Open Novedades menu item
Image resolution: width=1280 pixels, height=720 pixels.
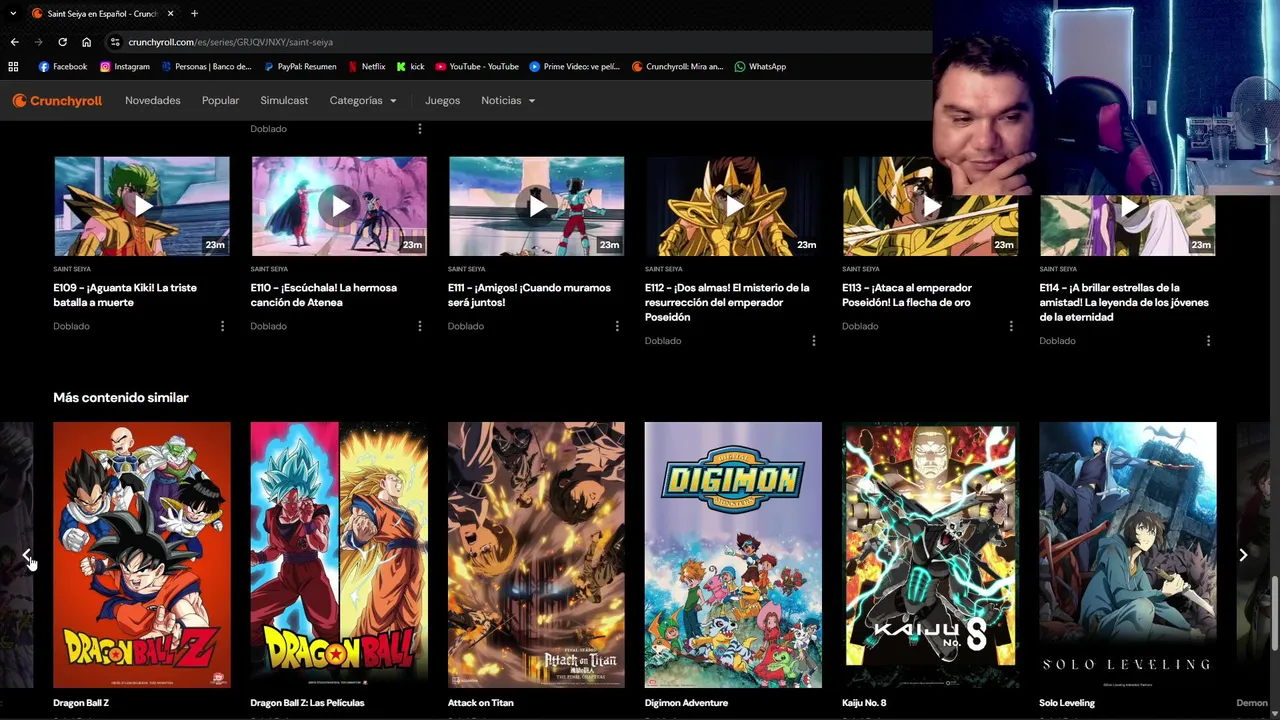click(x=153, y=101)
